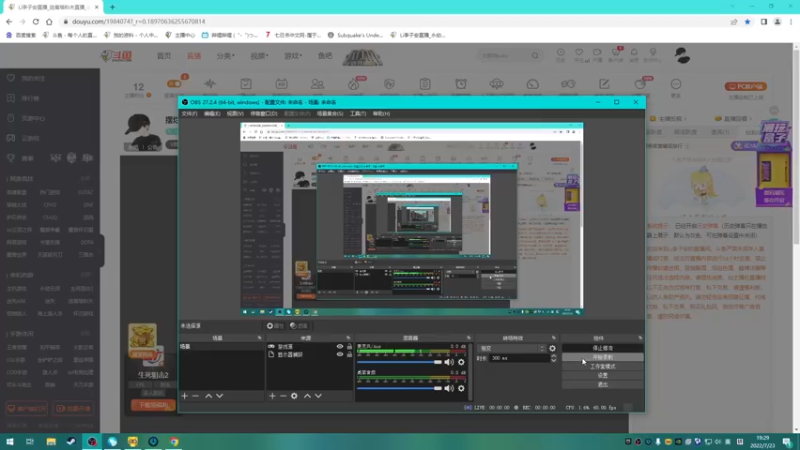800x450 pixels.
Task: Adjust the 桌面音频 volume slider
Action: [399, 388]
